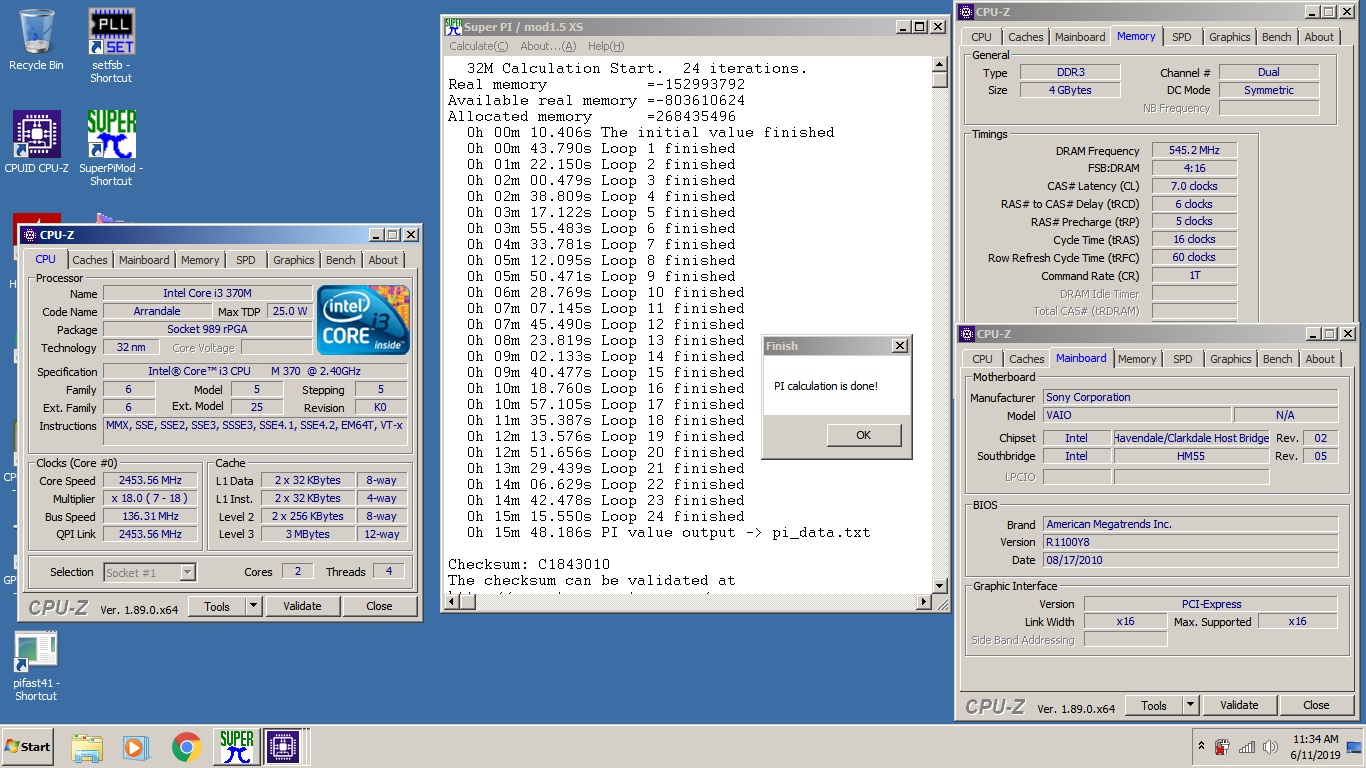
Task: Select SPD tab in Mainboard window
Action: 1183,359
